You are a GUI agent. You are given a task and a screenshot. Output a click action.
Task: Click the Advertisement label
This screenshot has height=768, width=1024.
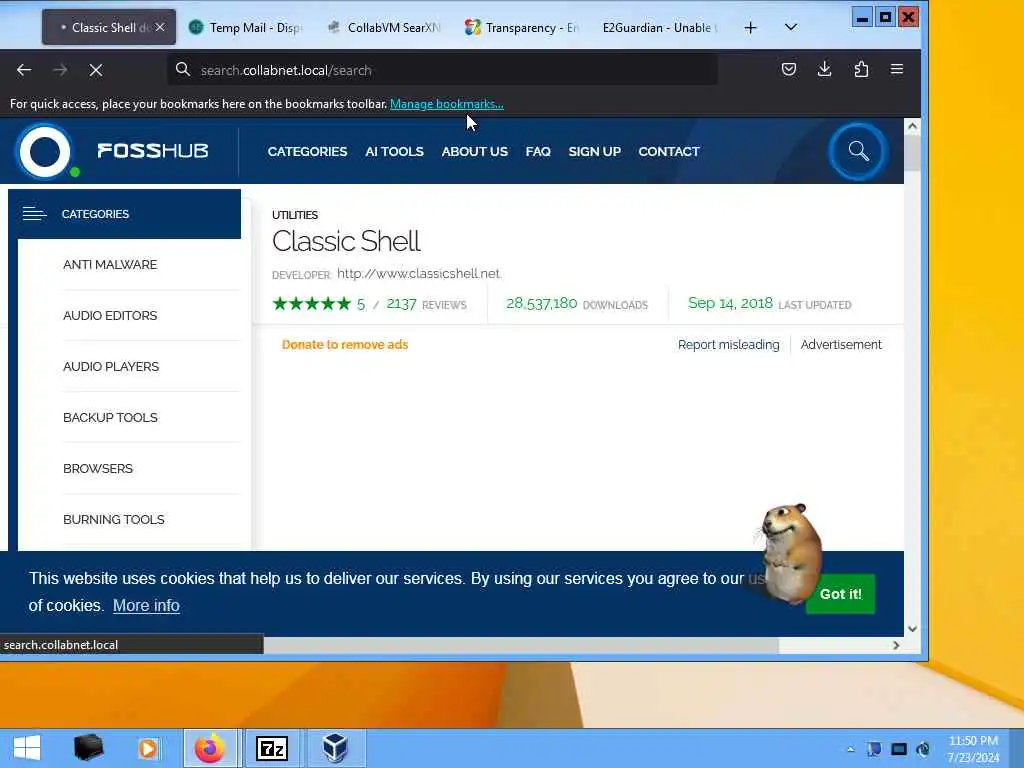841,344
